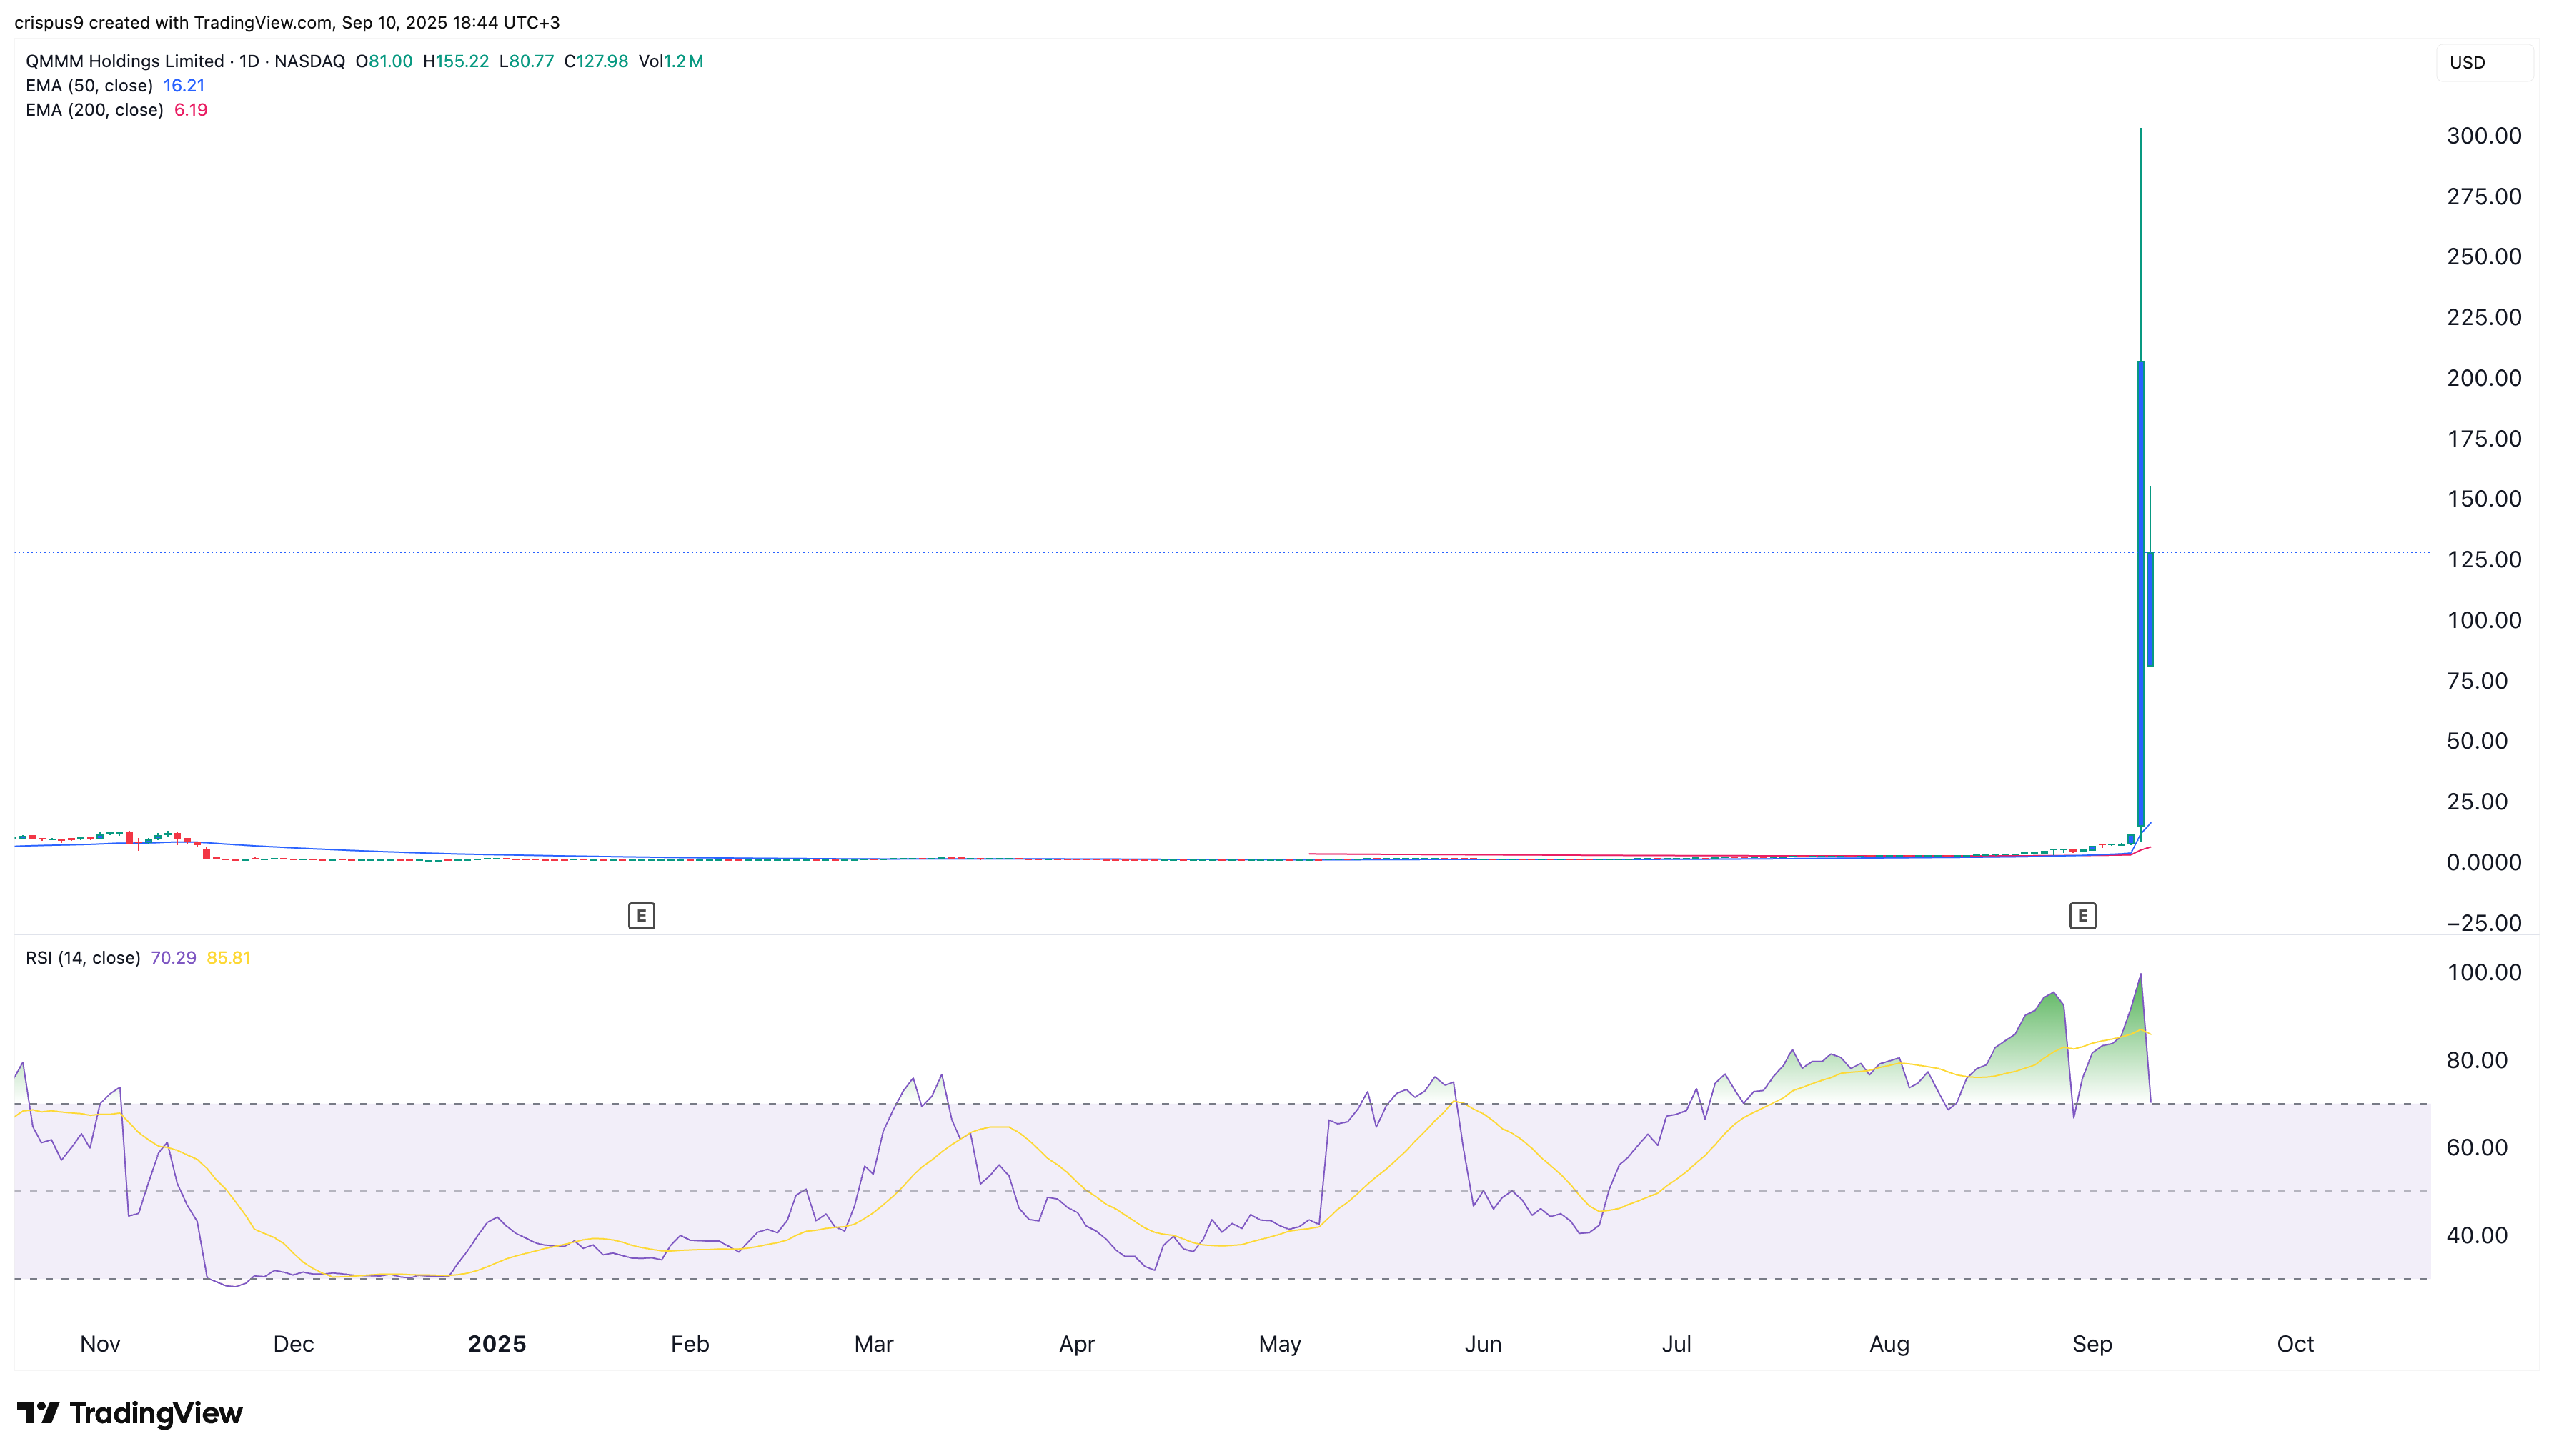Click the QMMM Holdings Limited ticker name

tap(124, 61)
